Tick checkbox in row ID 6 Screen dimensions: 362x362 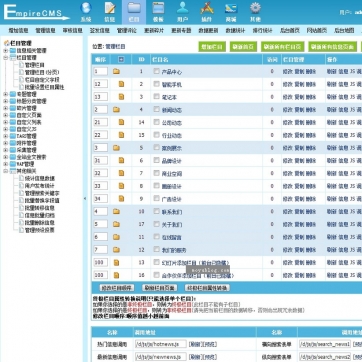pyautogui.click(x=156, y=160)
